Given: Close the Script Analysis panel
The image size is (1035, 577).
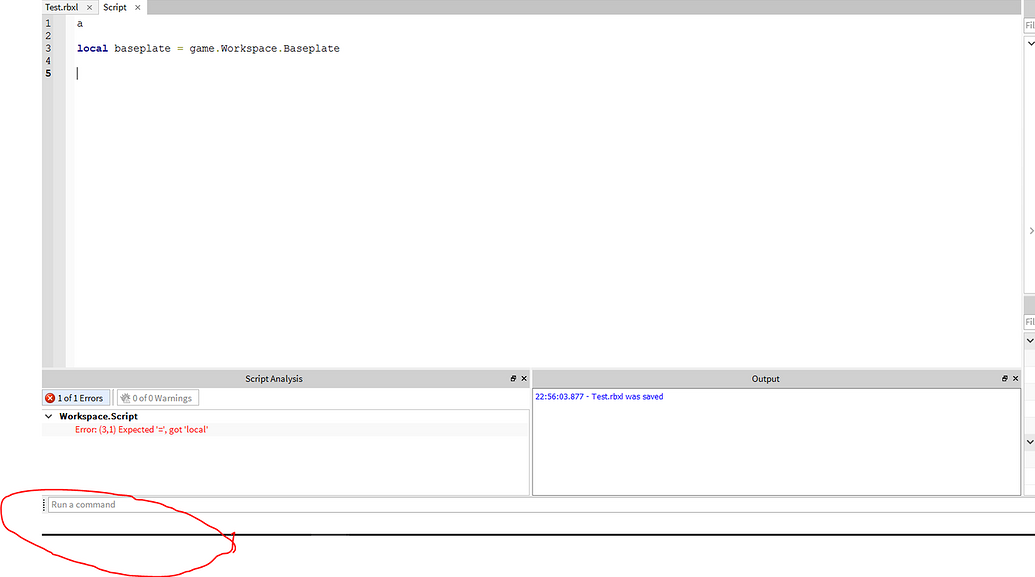Looking at the screenshot, I should coord(523,378).
